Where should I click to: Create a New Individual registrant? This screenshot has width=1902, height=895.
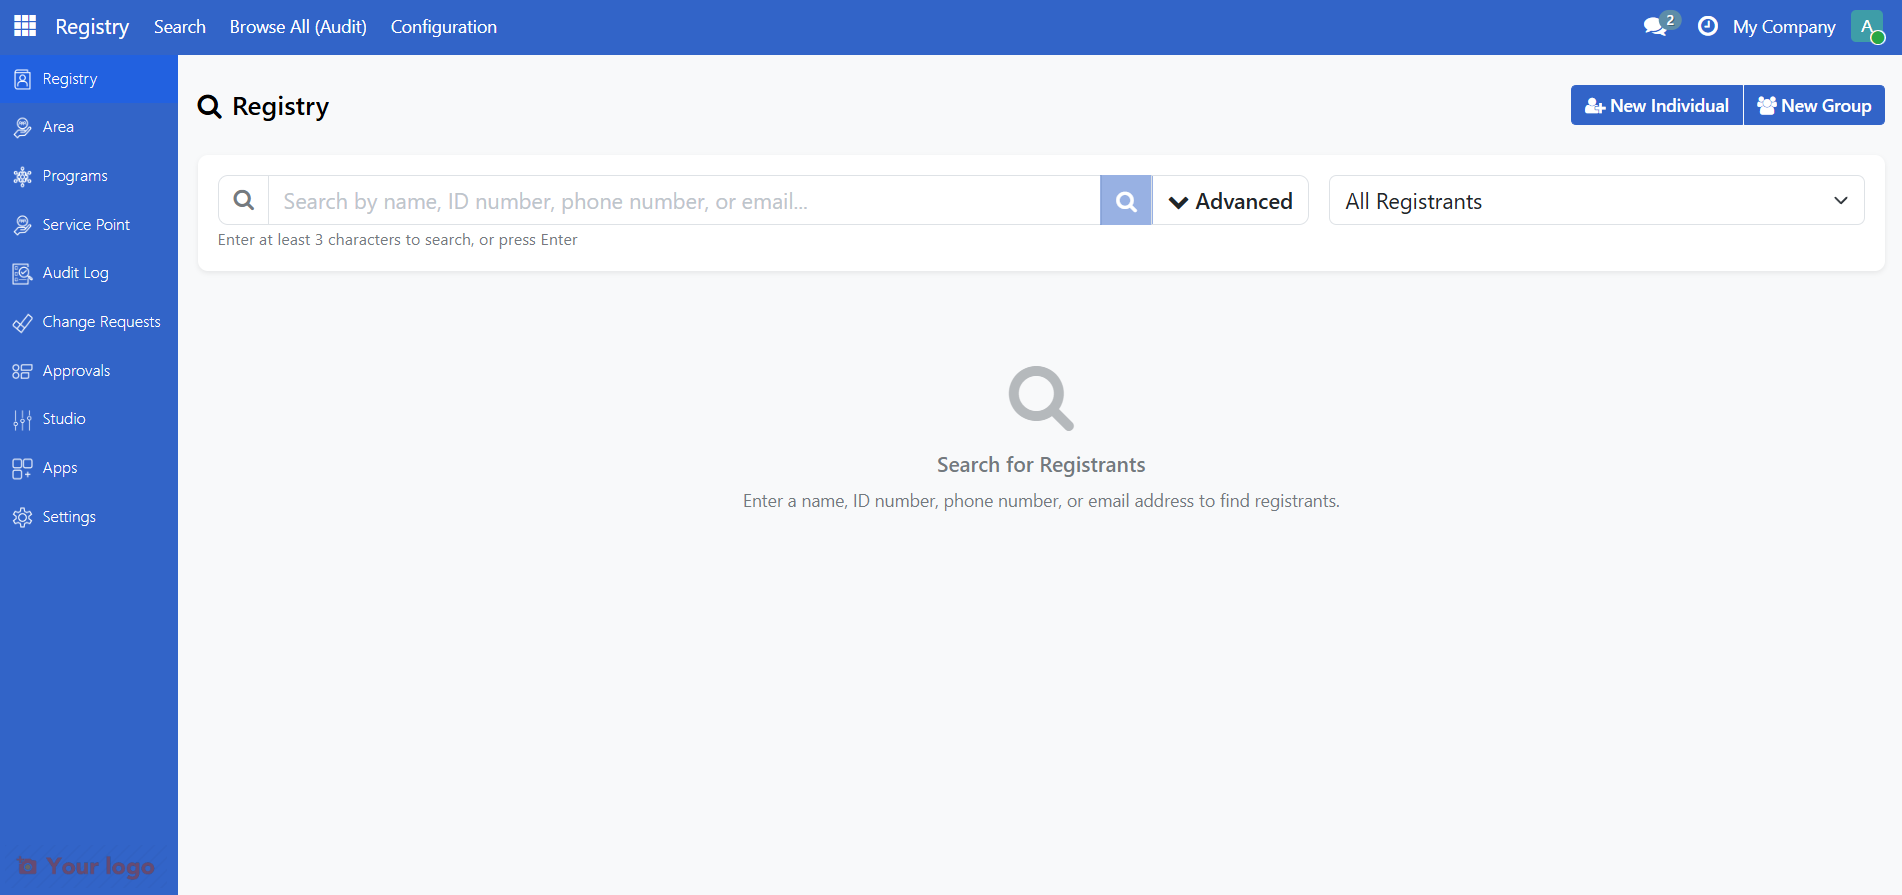coord(1657,105)
